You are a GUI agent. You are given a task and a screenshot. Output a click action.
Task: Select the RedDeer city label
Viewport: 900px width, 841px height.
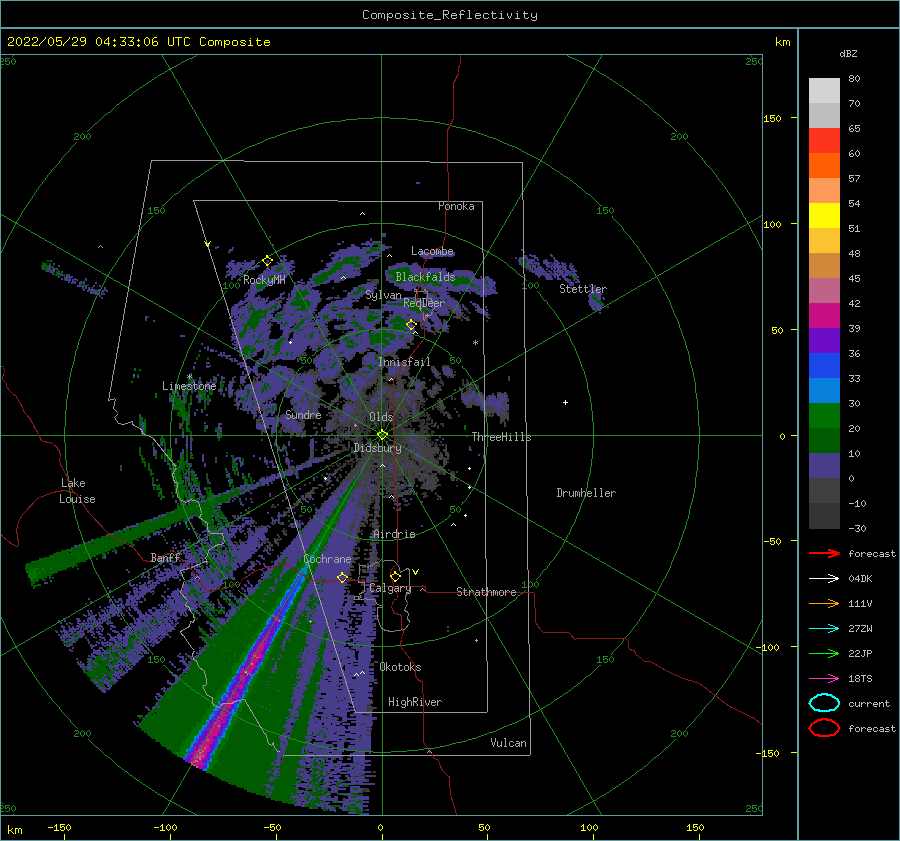pyautogui.click(x=424, y=303)
